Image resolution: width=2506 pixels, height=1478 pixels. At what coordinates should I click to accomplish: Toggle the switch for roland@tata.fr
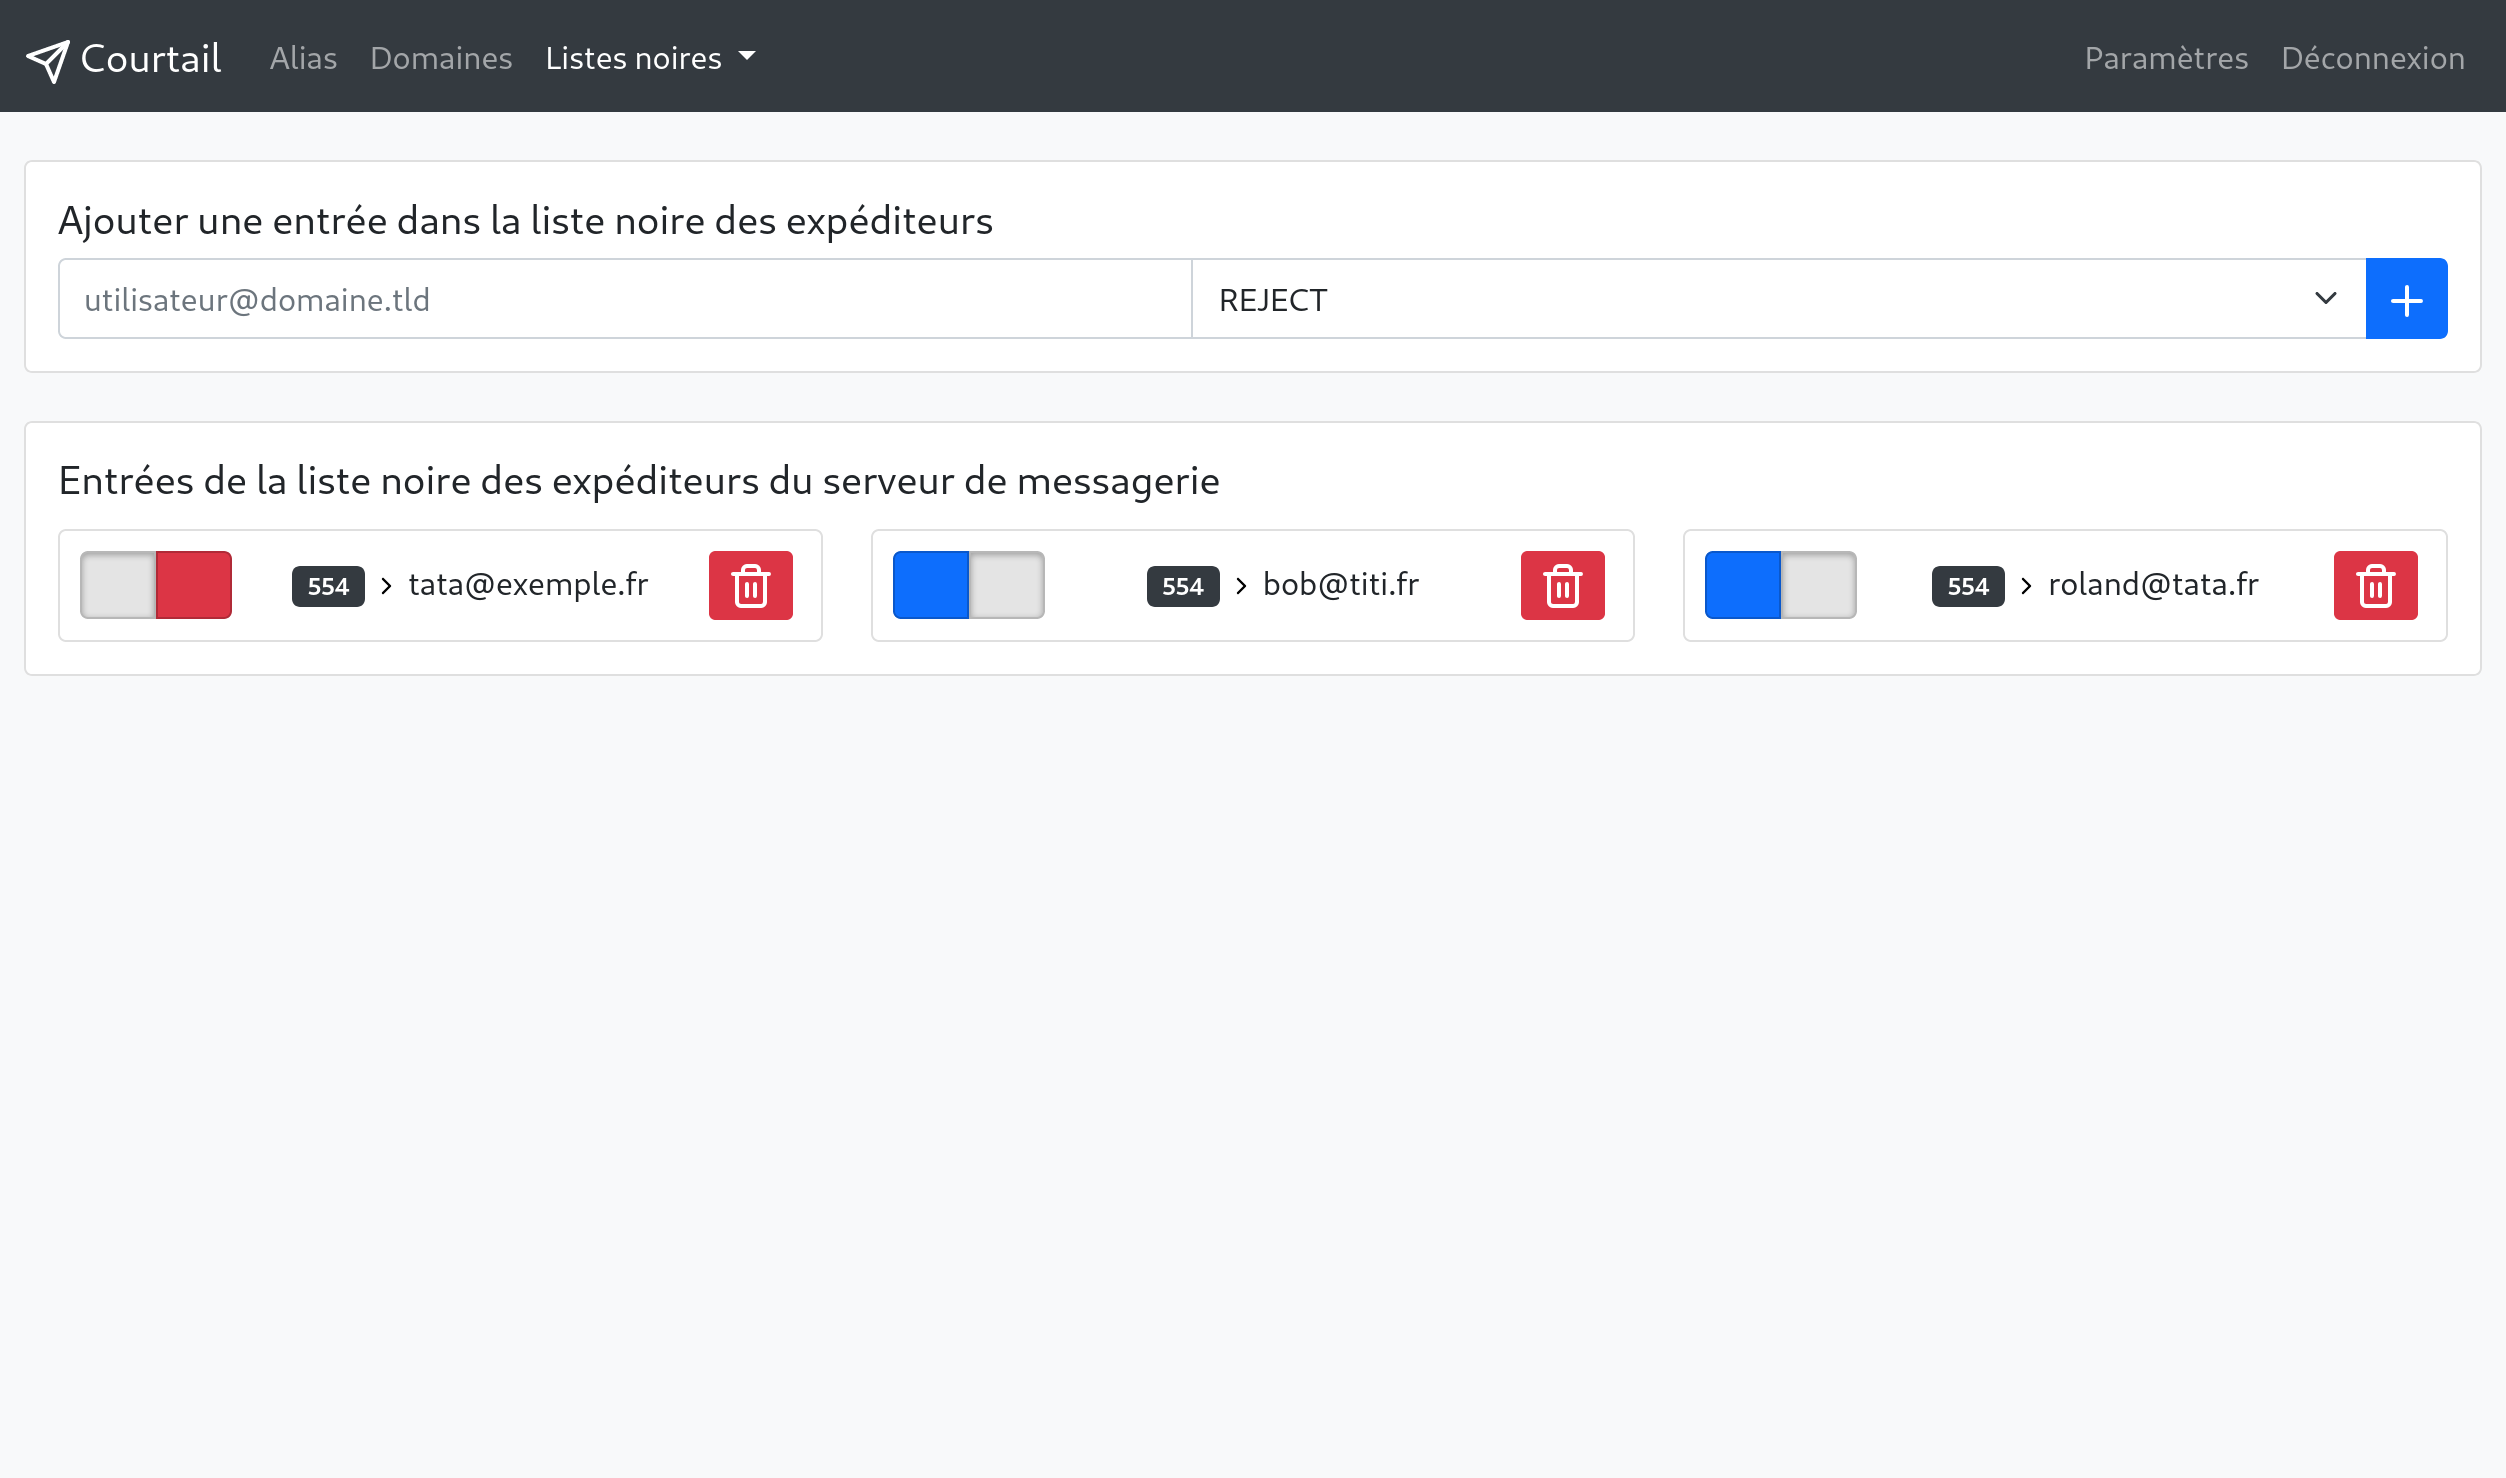pyautogui.click(x=1780, y=585)
